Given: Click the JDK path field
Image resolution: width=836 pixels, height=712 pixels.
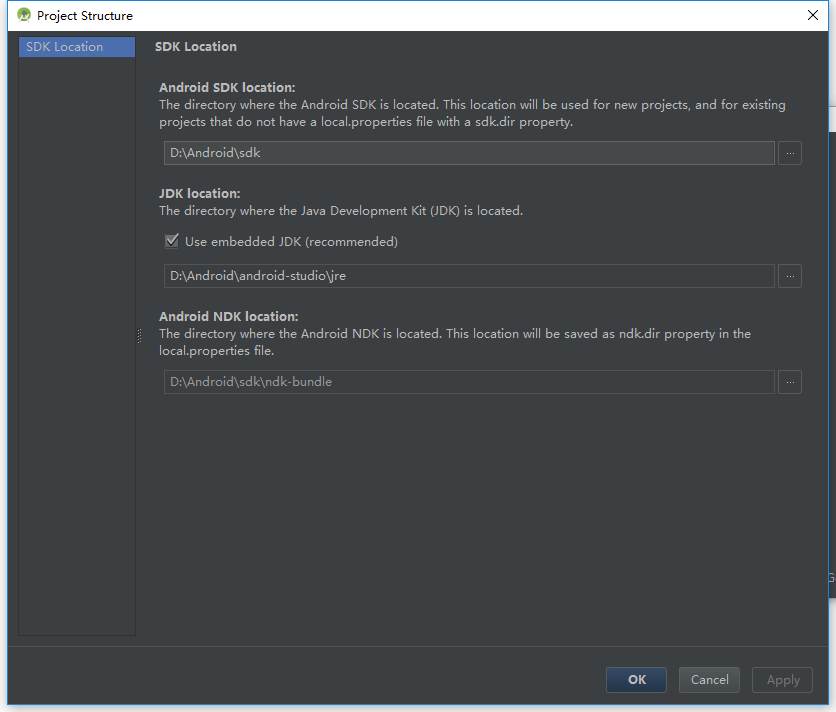Looking at the screenshot, I should (469, 276).
